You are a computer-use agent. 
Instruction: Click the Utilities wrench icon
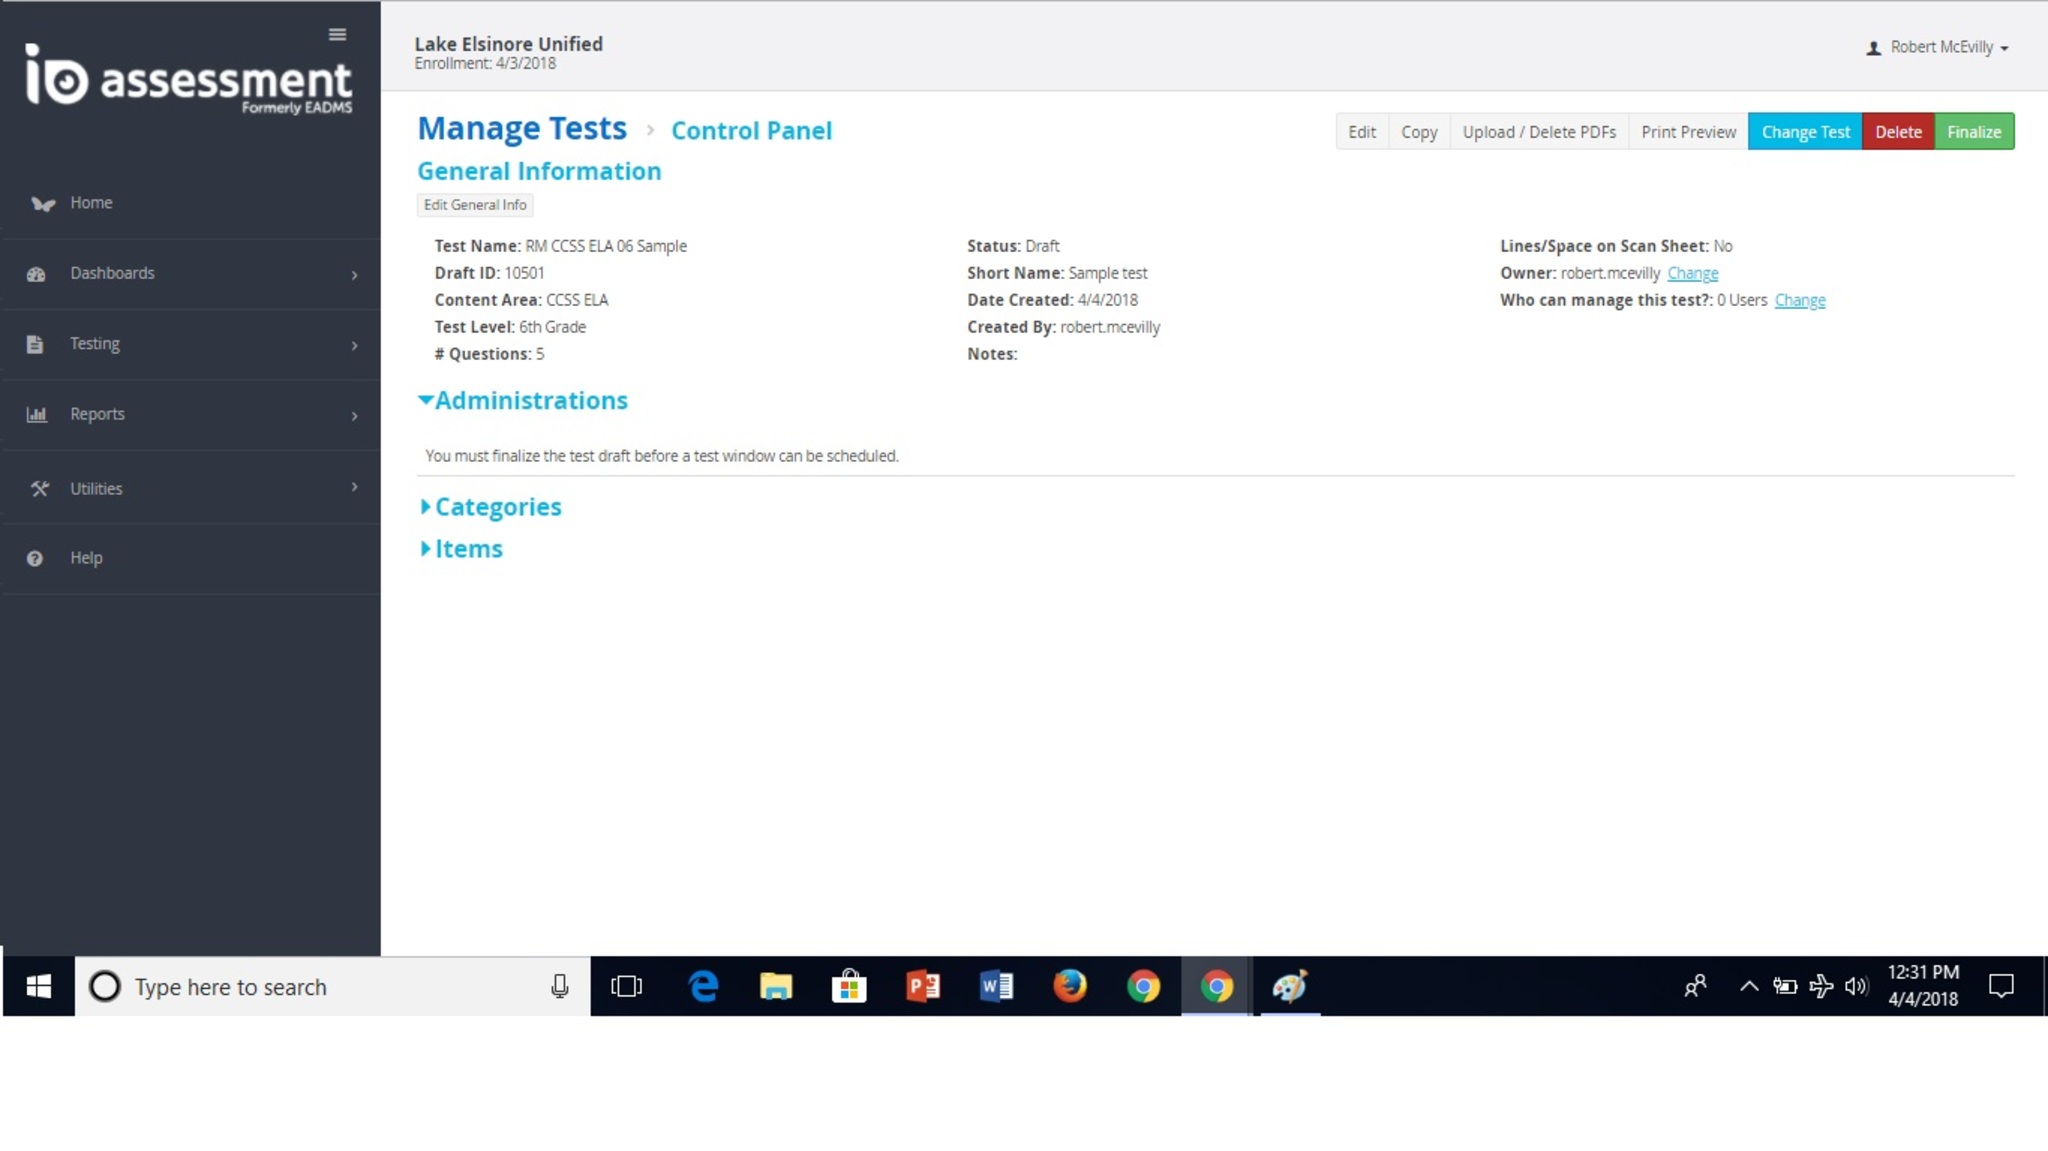pyautogui.click(x=39, y=489)
